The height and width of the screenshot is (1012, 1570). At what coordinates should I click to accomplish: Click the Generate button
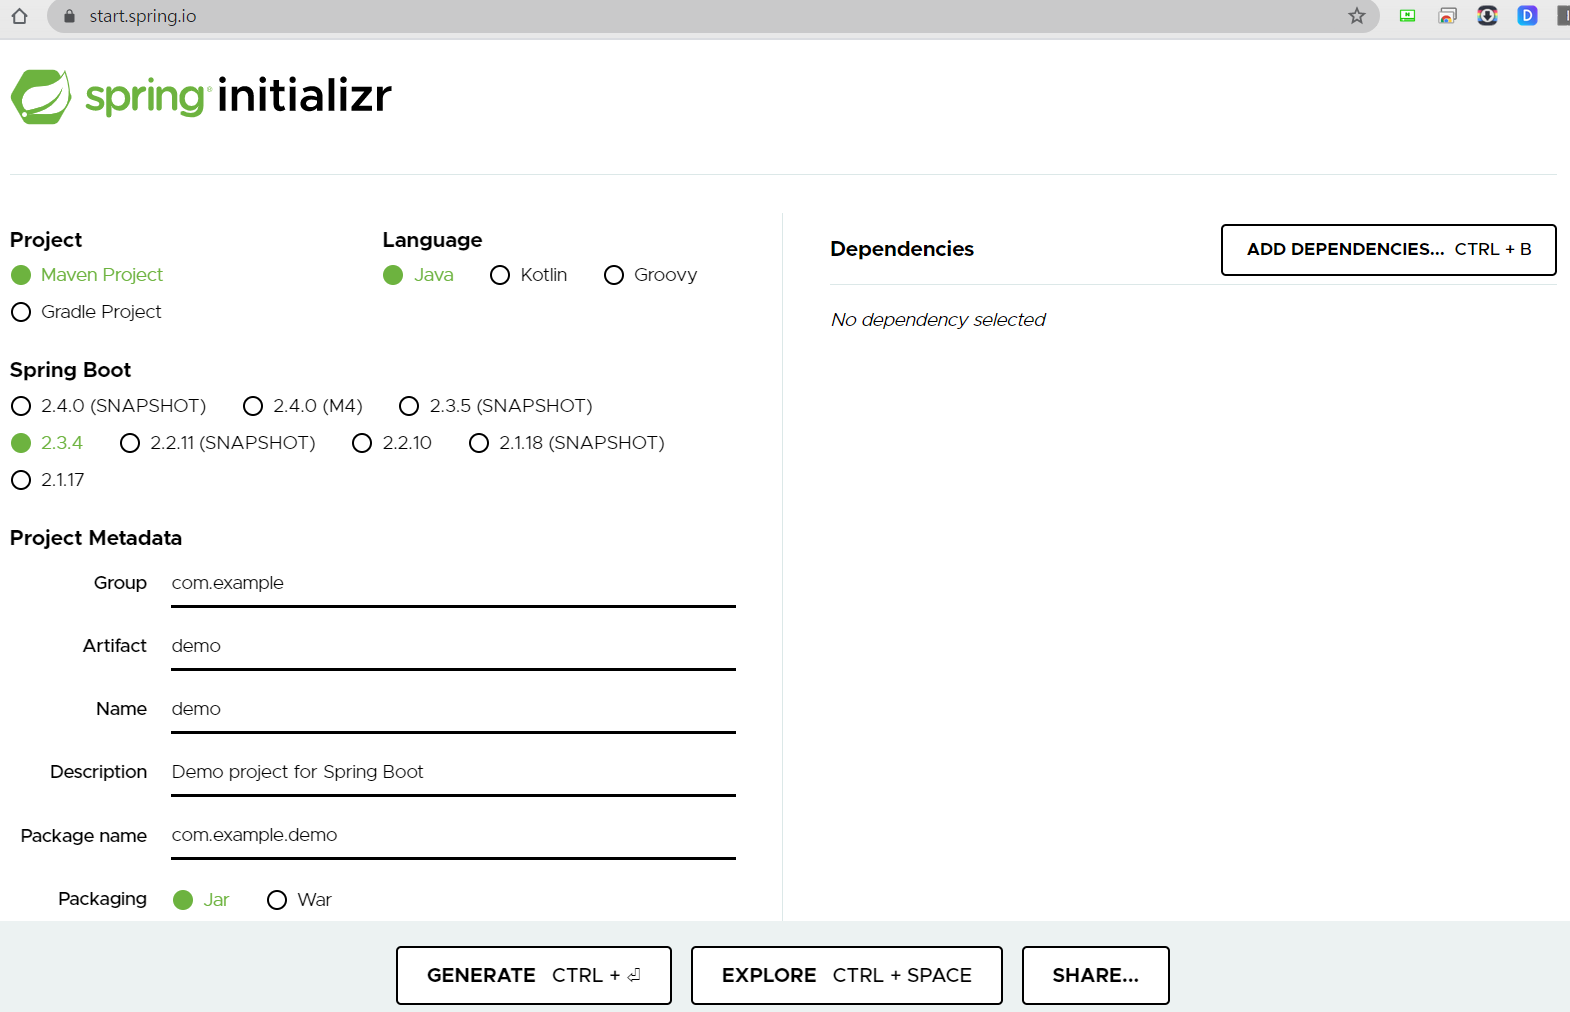tap(534, 975)
